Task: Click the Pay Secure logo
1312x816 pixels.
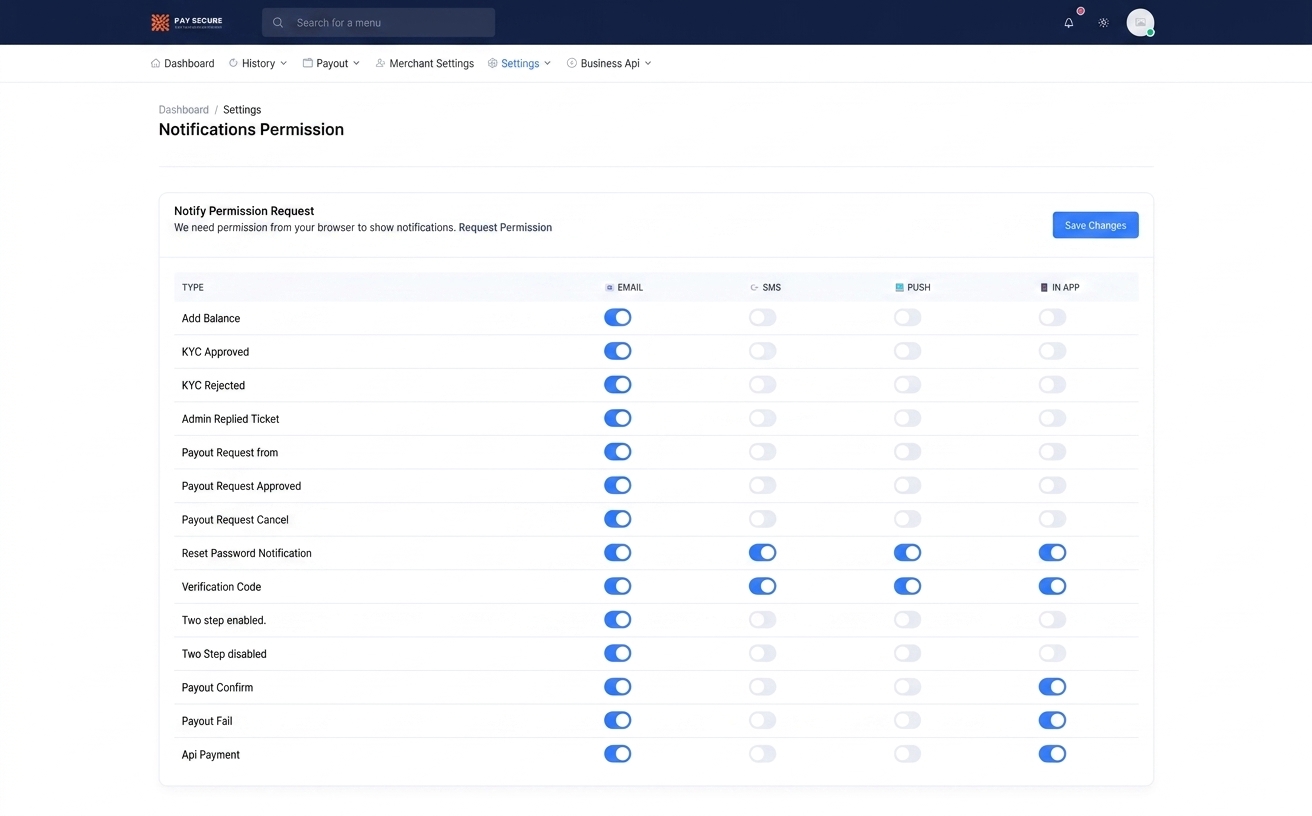Action: pyautogui.click(x=187, y=22)
